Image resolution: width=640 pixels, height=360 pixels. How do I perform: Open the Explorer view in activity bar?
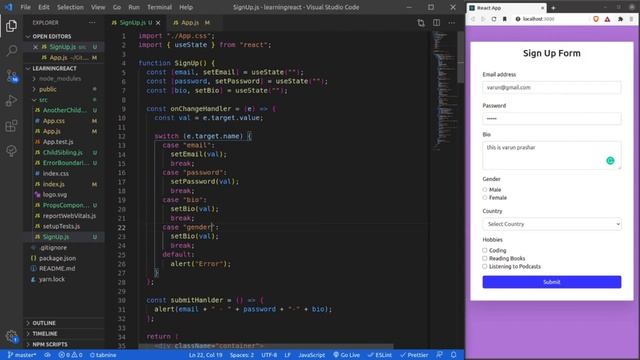click(11, 26)
